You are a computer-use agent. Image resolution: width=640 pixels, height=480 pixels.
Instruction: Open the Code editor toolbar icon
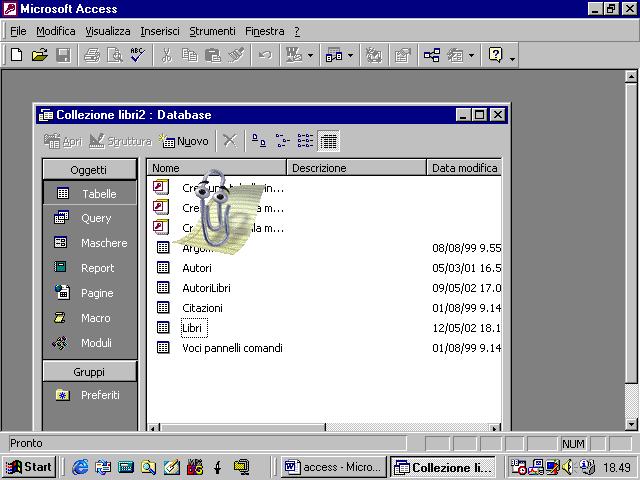[x=373, y=55]
